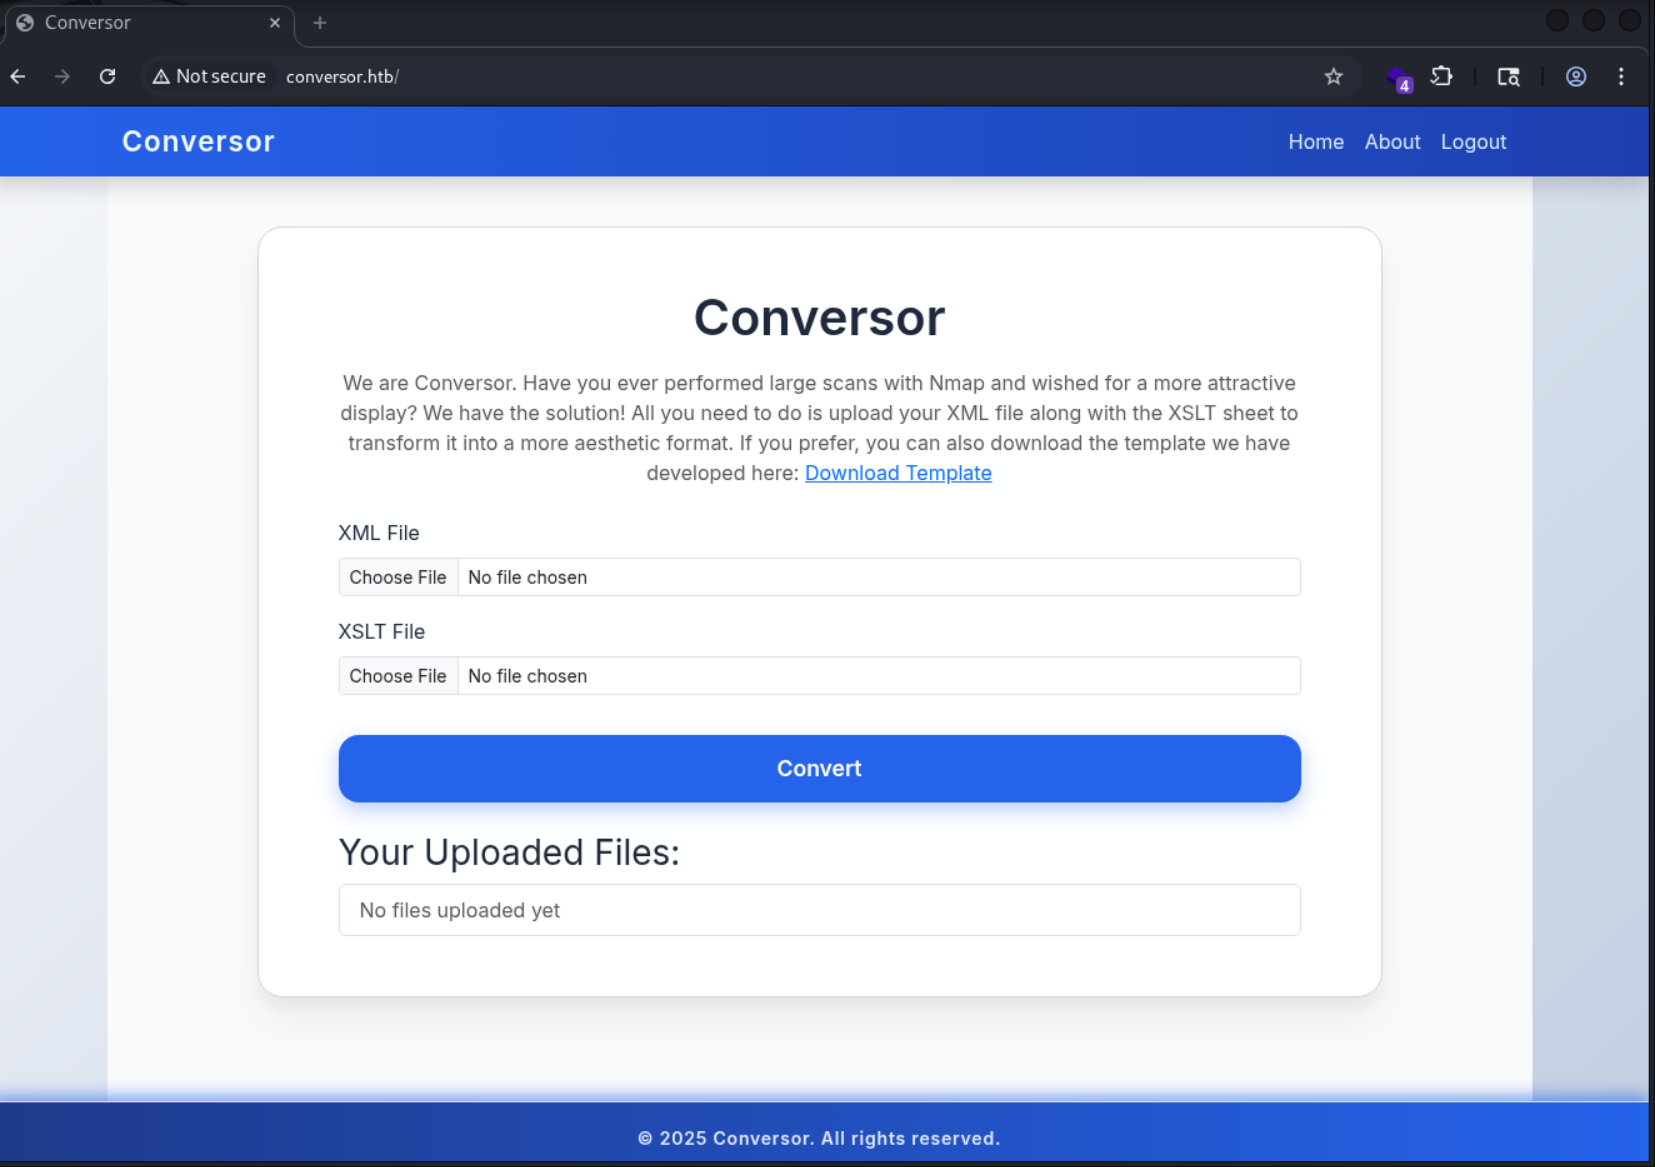The height and width of the screenshot is (1167, 1655).
Task: Click the blue Convert button
Action: click(x=819, y=768)
